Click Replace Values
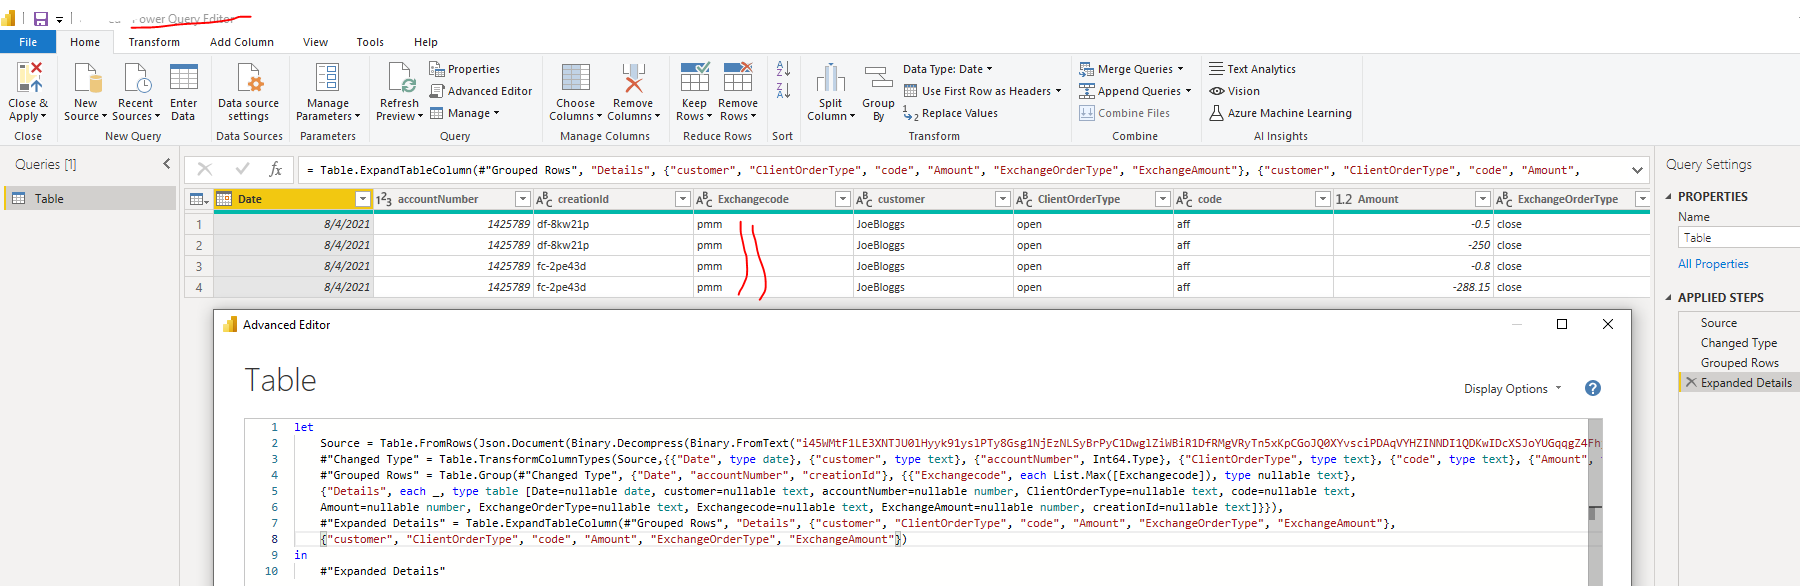 pos(951,113)
